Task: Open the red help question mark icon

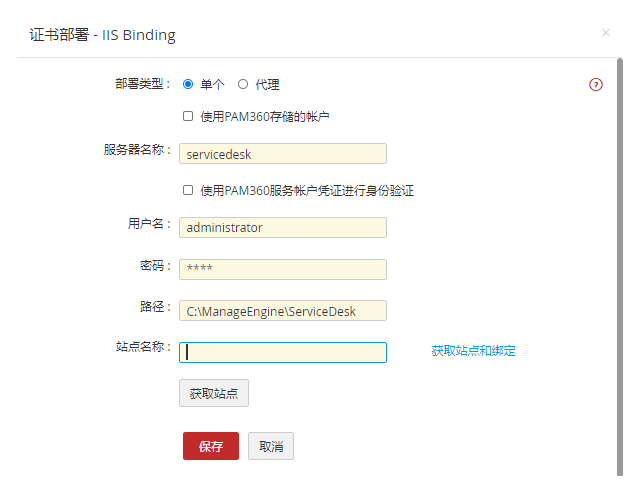Action: (x=596, y=85)
